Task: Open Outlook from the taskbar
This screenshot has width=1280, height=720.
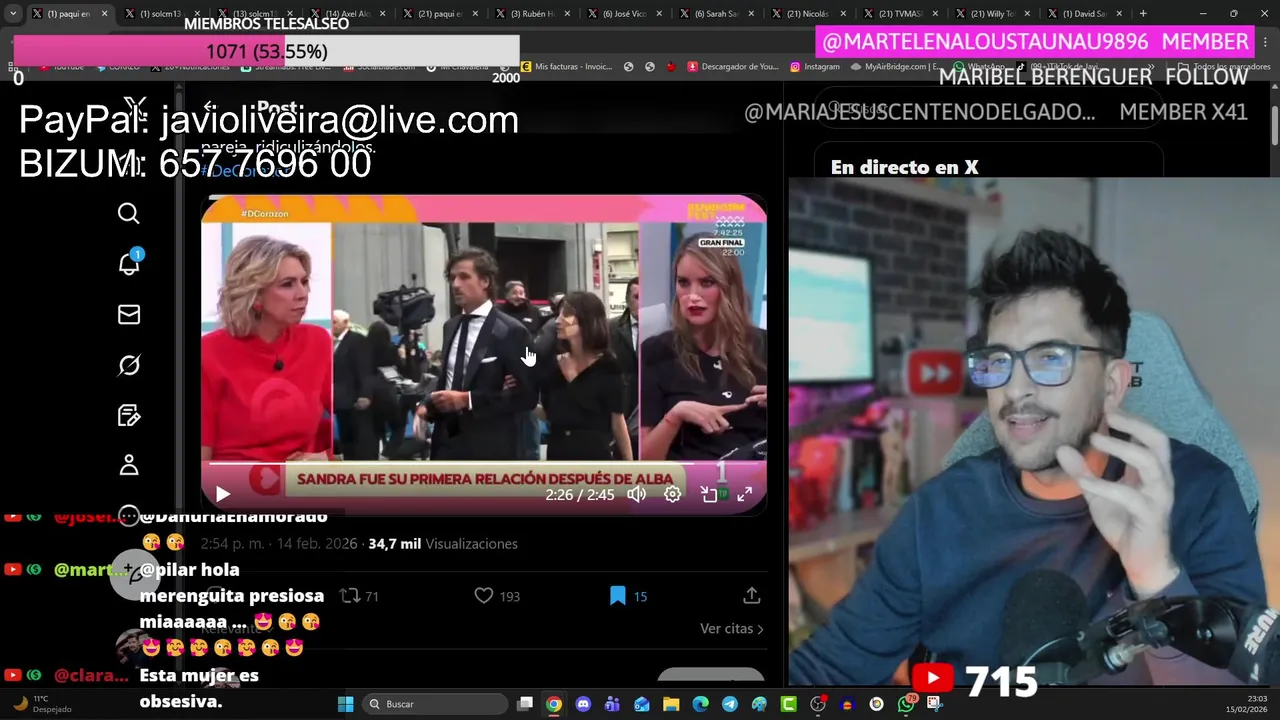Action: [642, 704]
